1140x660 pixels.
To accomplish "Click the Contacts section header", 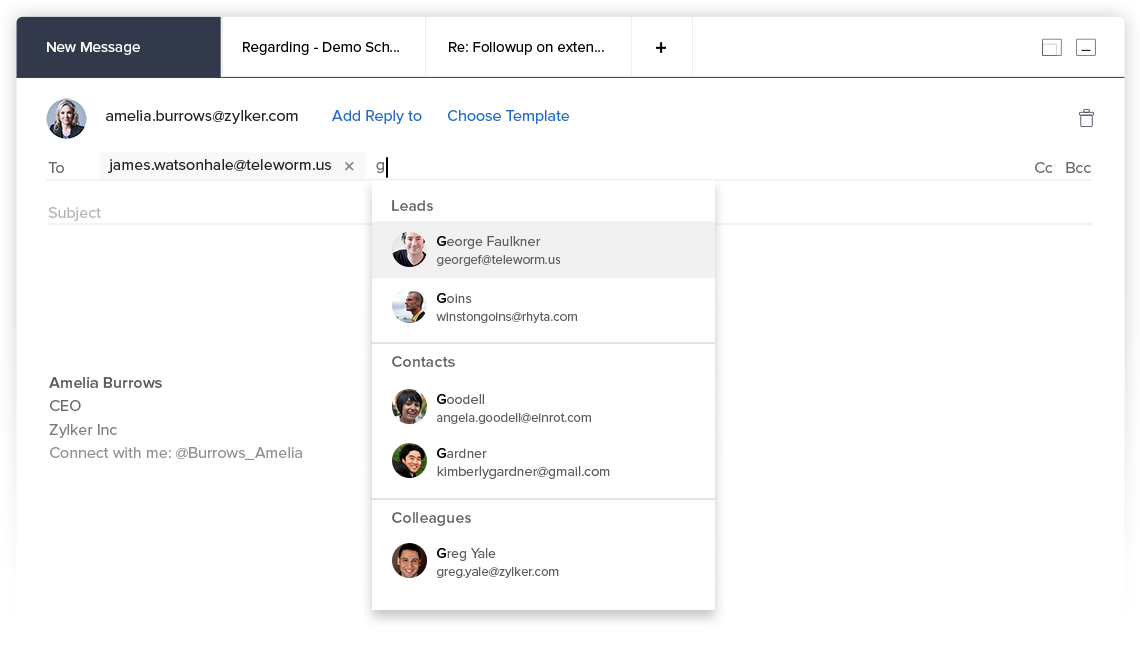I will pyautogui.click(x=423, y=362).
